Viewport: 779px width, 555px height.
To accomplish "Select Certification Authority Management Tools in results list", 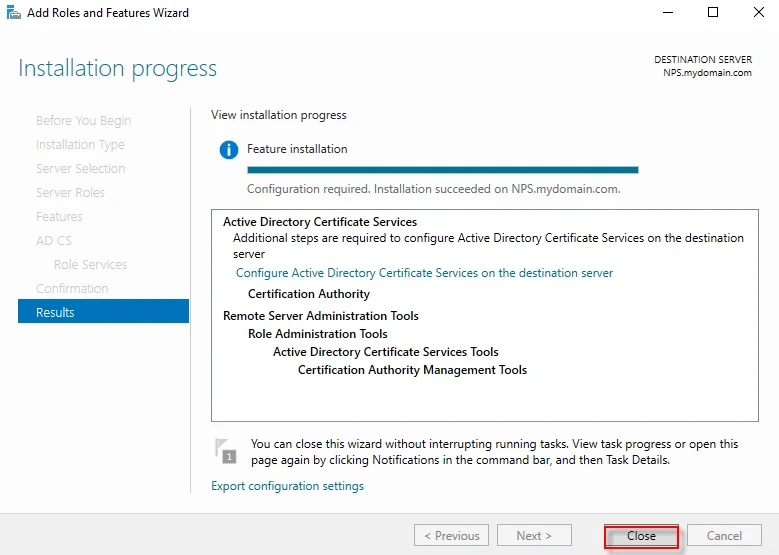I will pos(412,370).
